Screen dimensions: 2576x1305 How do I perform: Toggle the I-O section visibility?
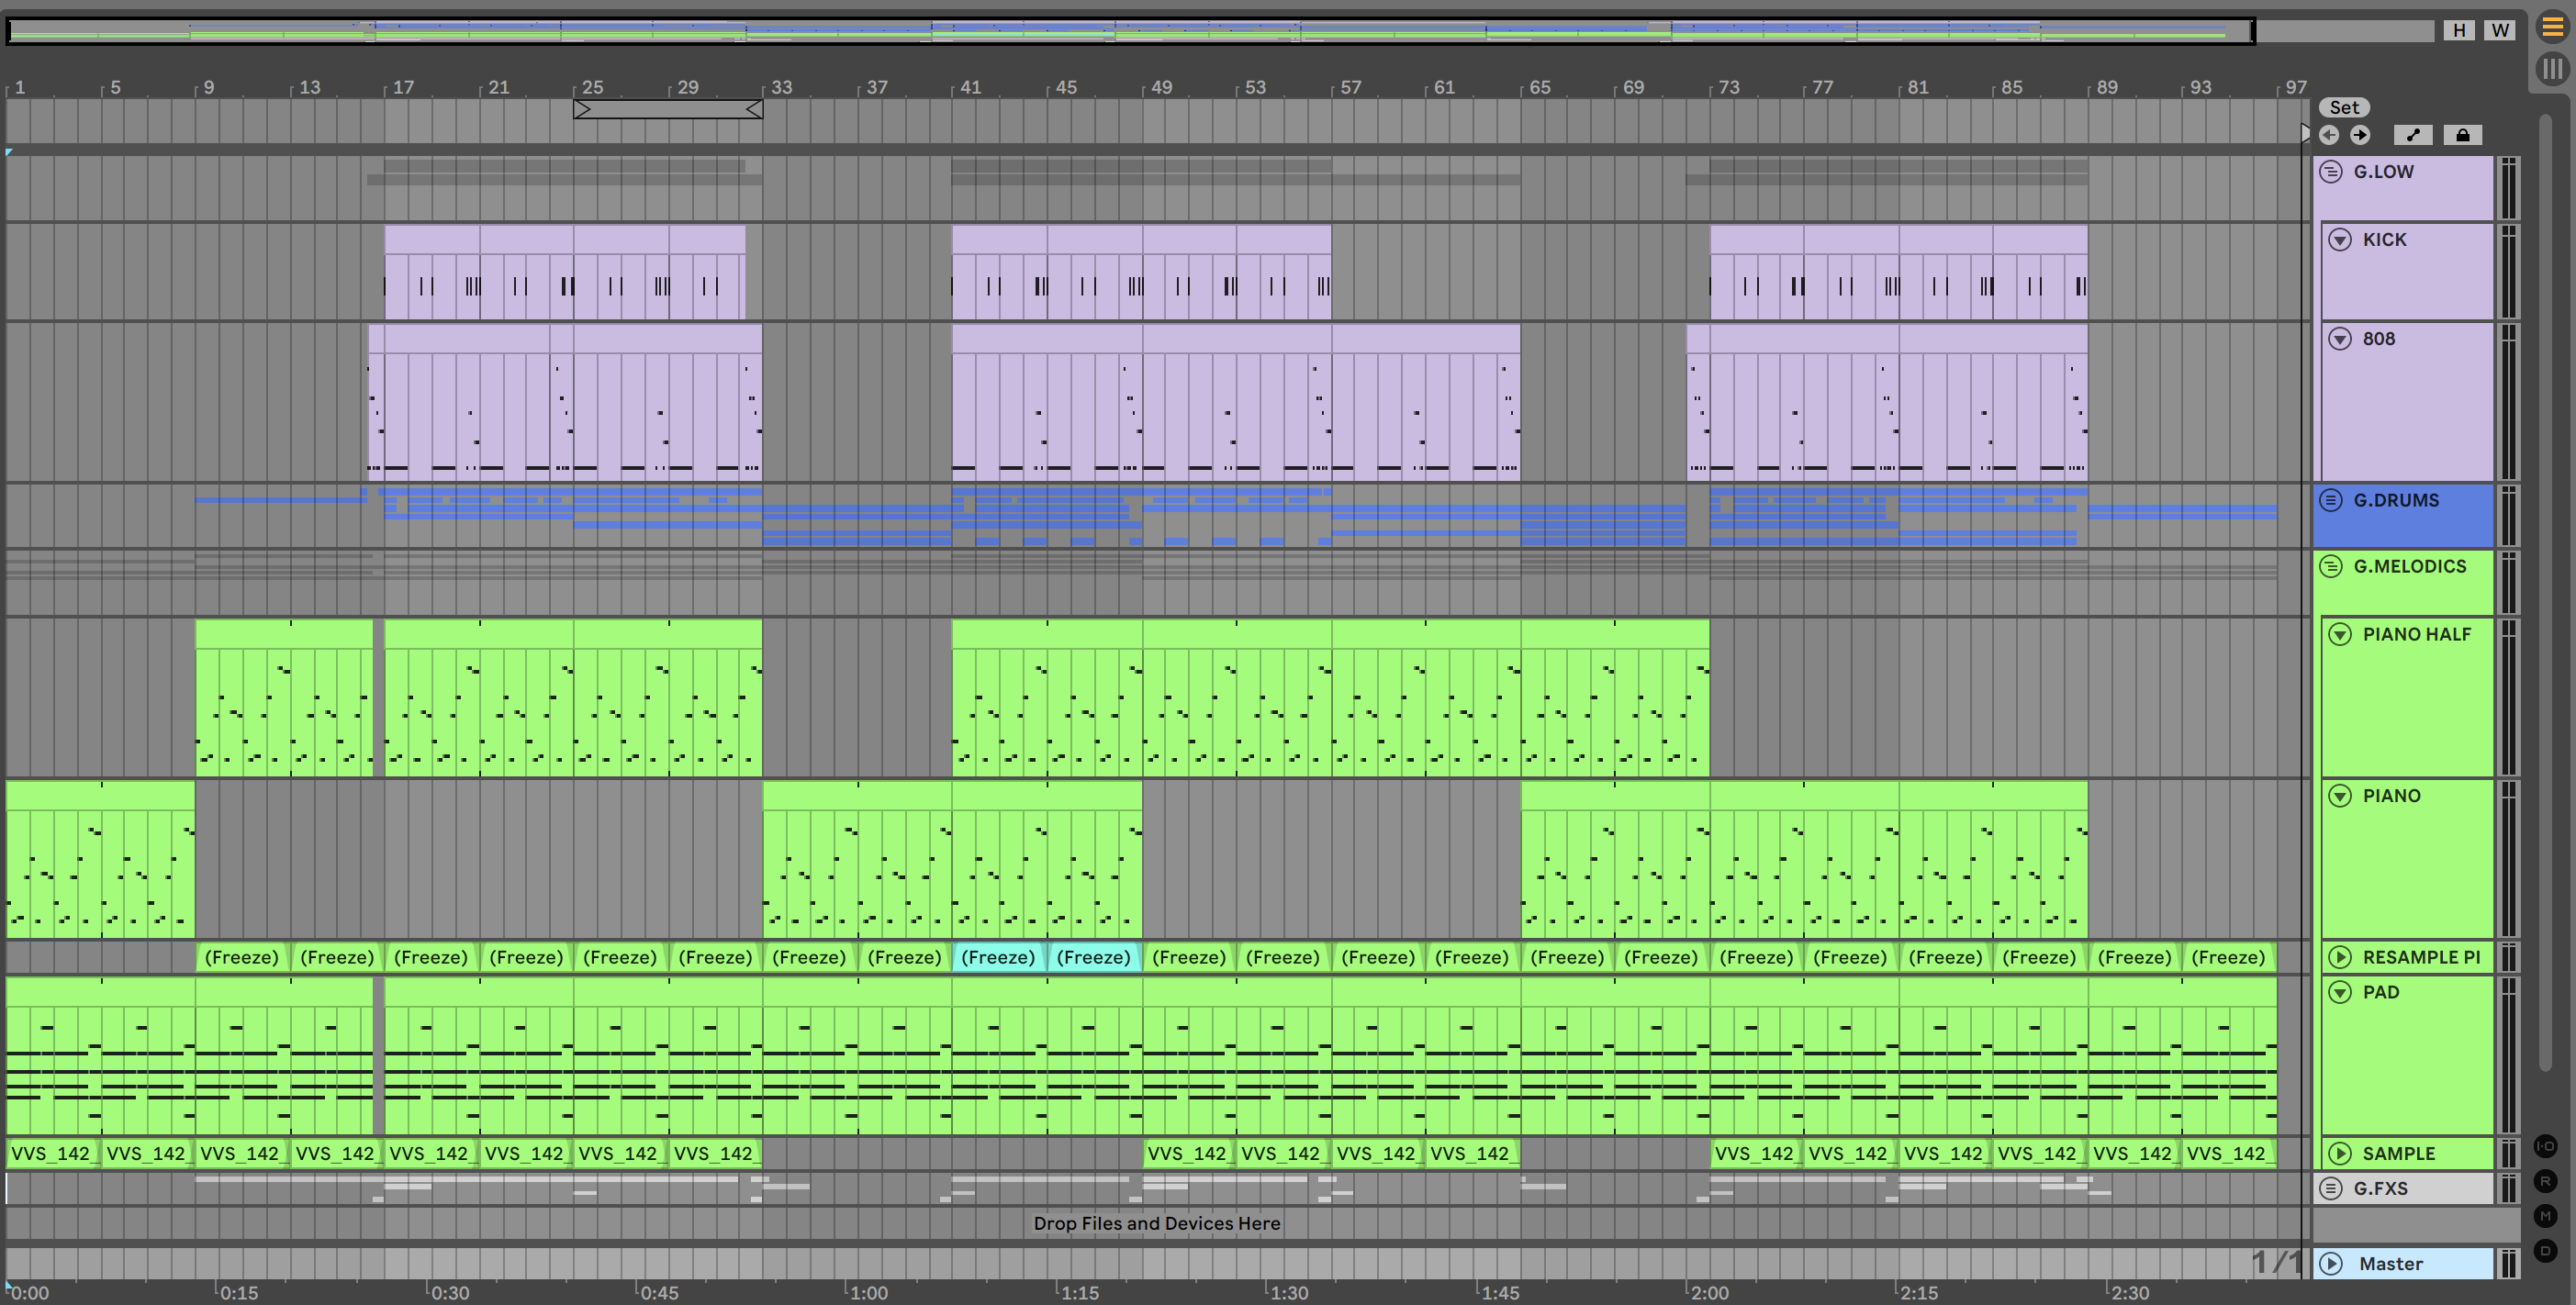click(x=2545, y=1146)
